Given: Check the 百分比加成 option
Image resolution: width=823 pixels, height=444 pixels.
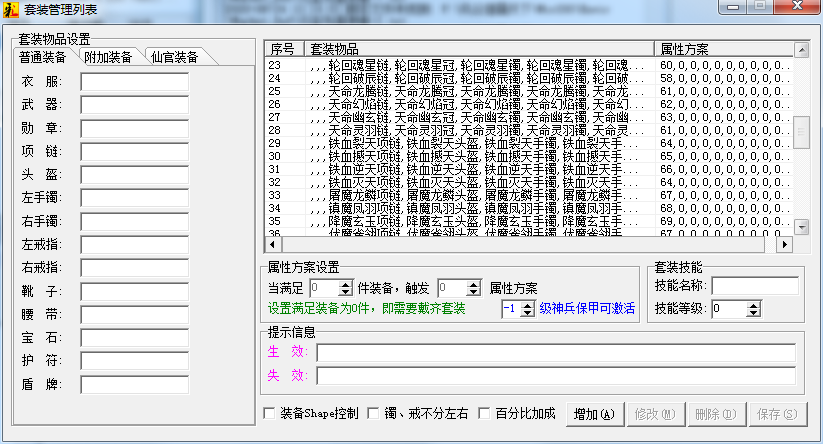Looking at the screenshot, I should 484,413.
